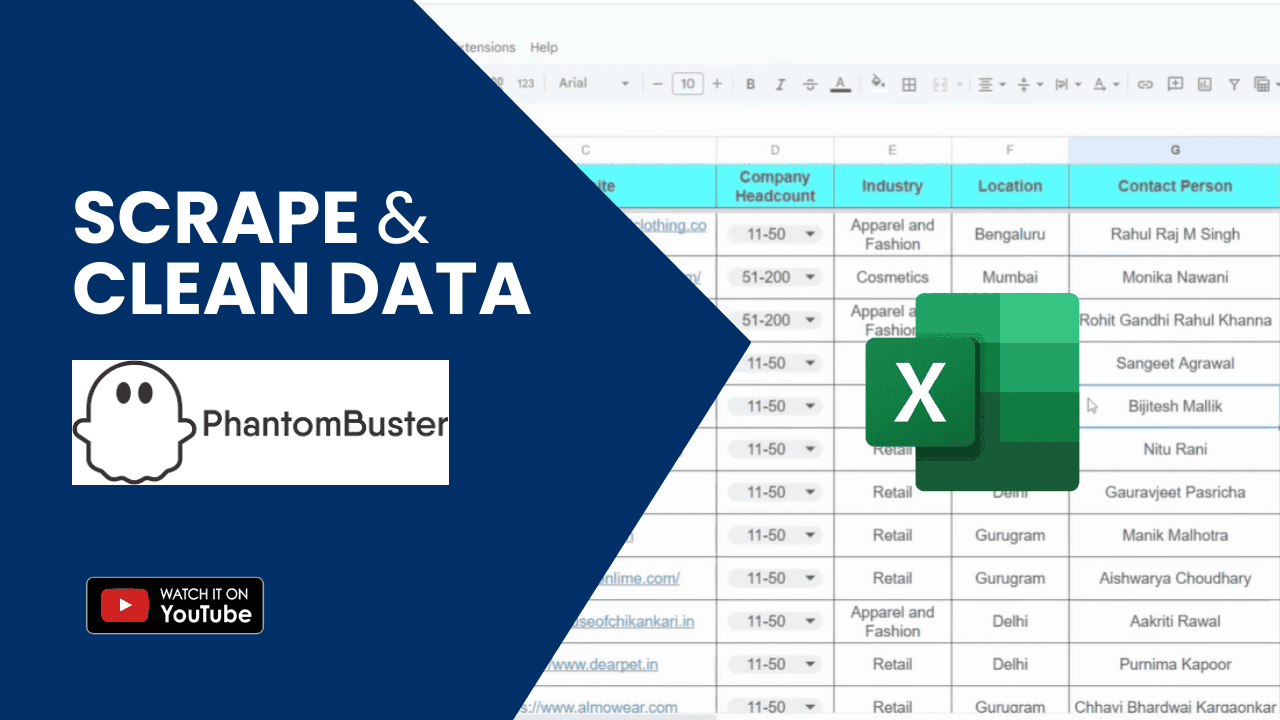Toggle bold formatting in the toolbar
Image resolution: width=1280 pixels, height=720 pixels.
click(x=750, y=84)
